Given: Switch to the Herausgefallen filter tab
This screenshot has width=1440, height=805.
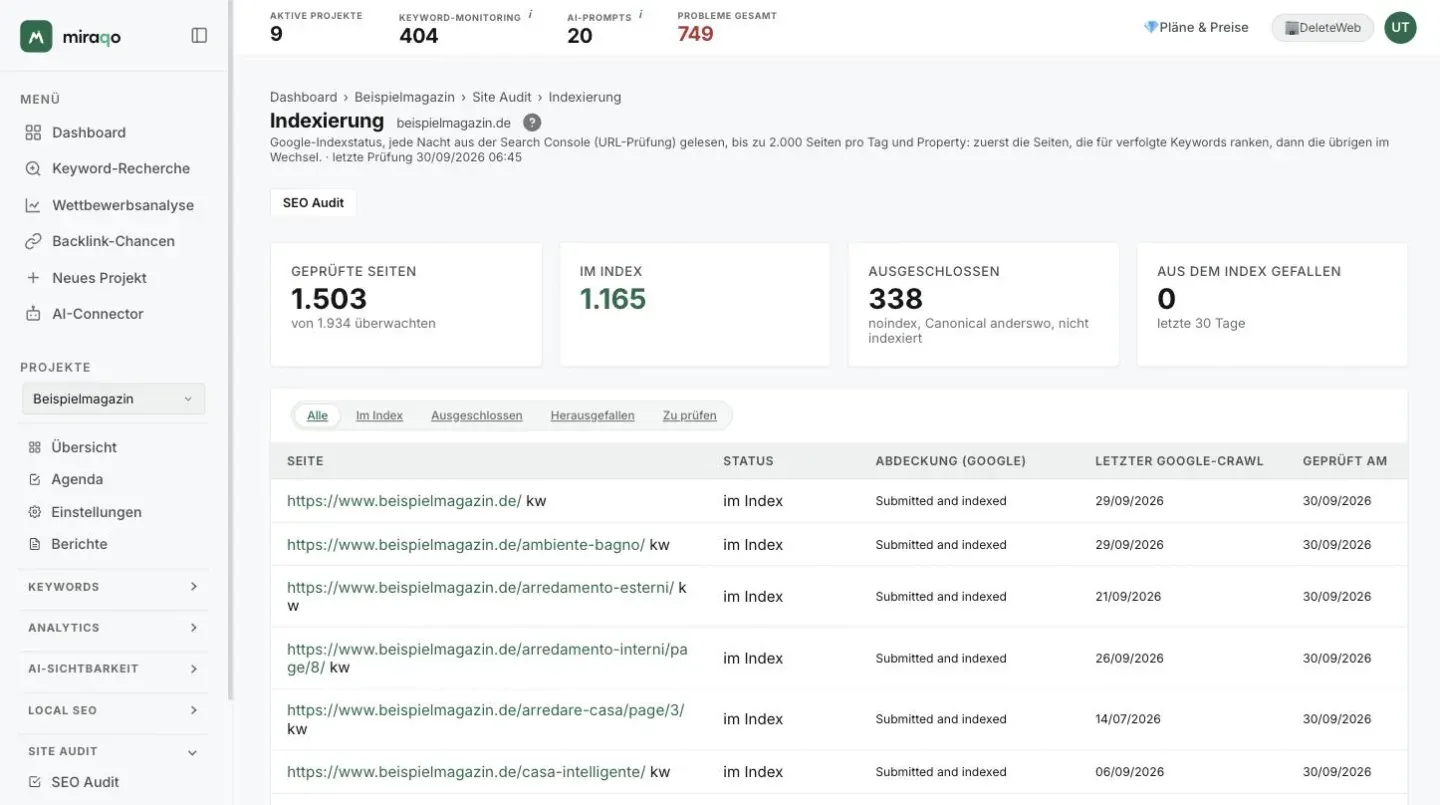Looking at the screenshot, I should [x=592, y=415].
